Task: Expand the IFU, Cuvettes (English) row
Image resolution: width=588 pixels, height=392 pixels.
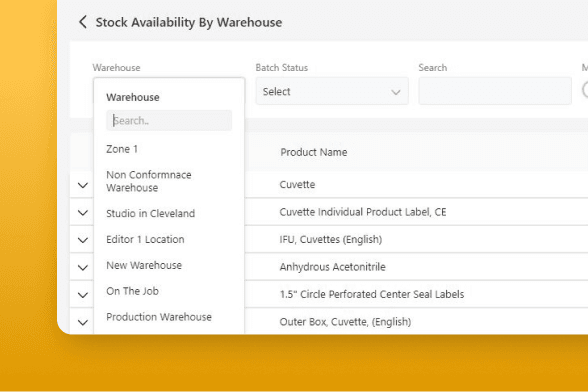Action: click(83, 240)
